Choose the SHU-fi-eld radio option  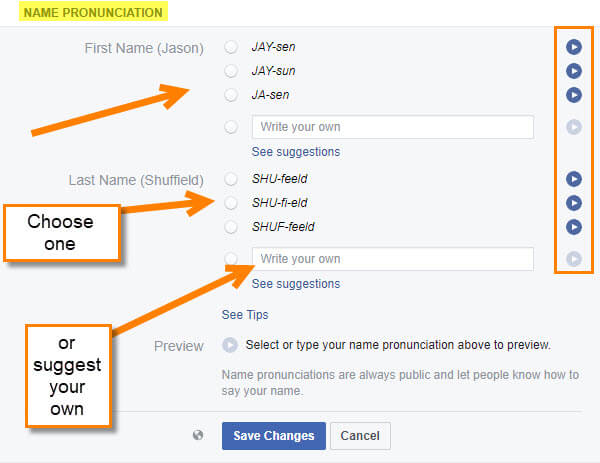231,203
